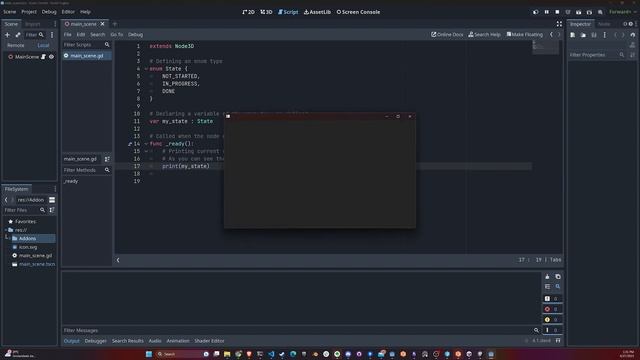Viewport: 640px width, 360px height.
Task: Toggle warning messages filter
Action: click(552, 320)
